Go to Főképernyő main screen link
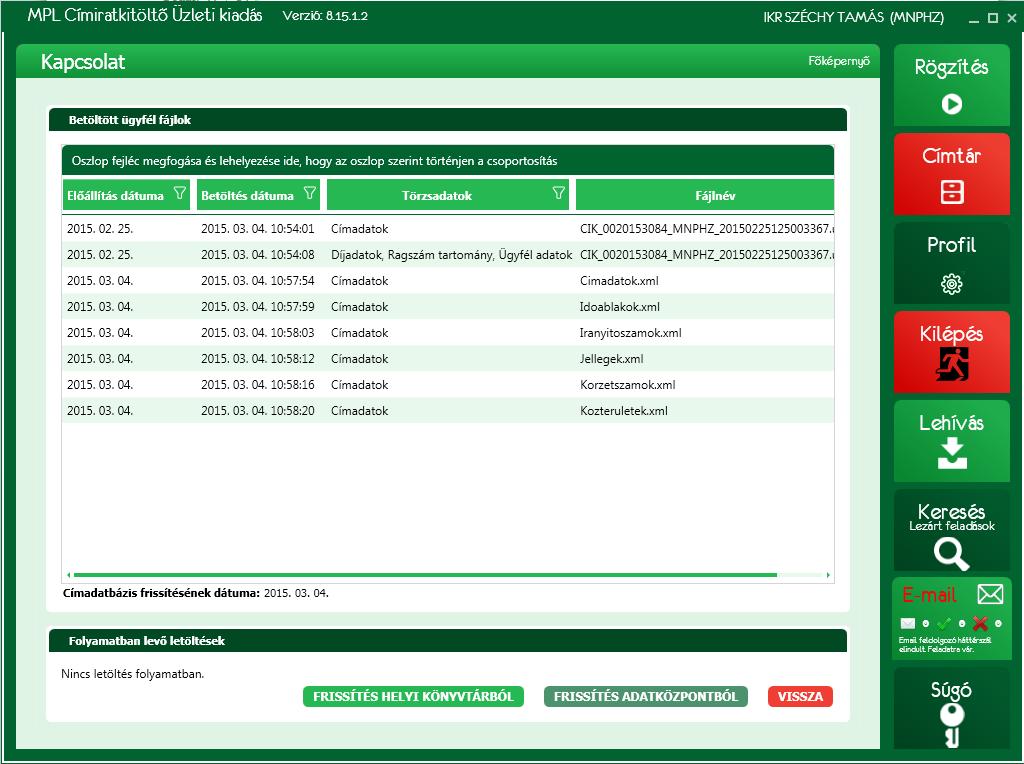This screenshot has height=764, width=1024. [839, 61]
